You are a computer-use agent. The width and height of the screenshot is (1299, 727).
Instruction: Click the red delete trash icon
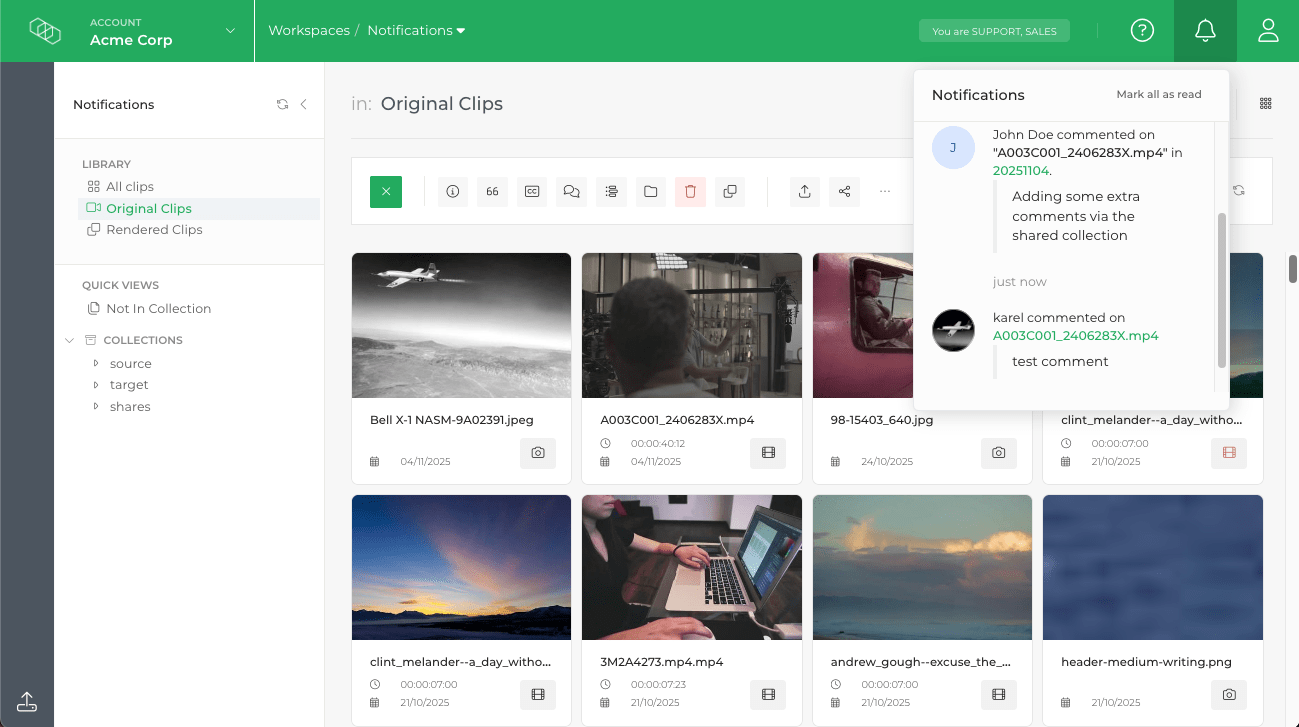pyautogui.click(x=690, y=191)
